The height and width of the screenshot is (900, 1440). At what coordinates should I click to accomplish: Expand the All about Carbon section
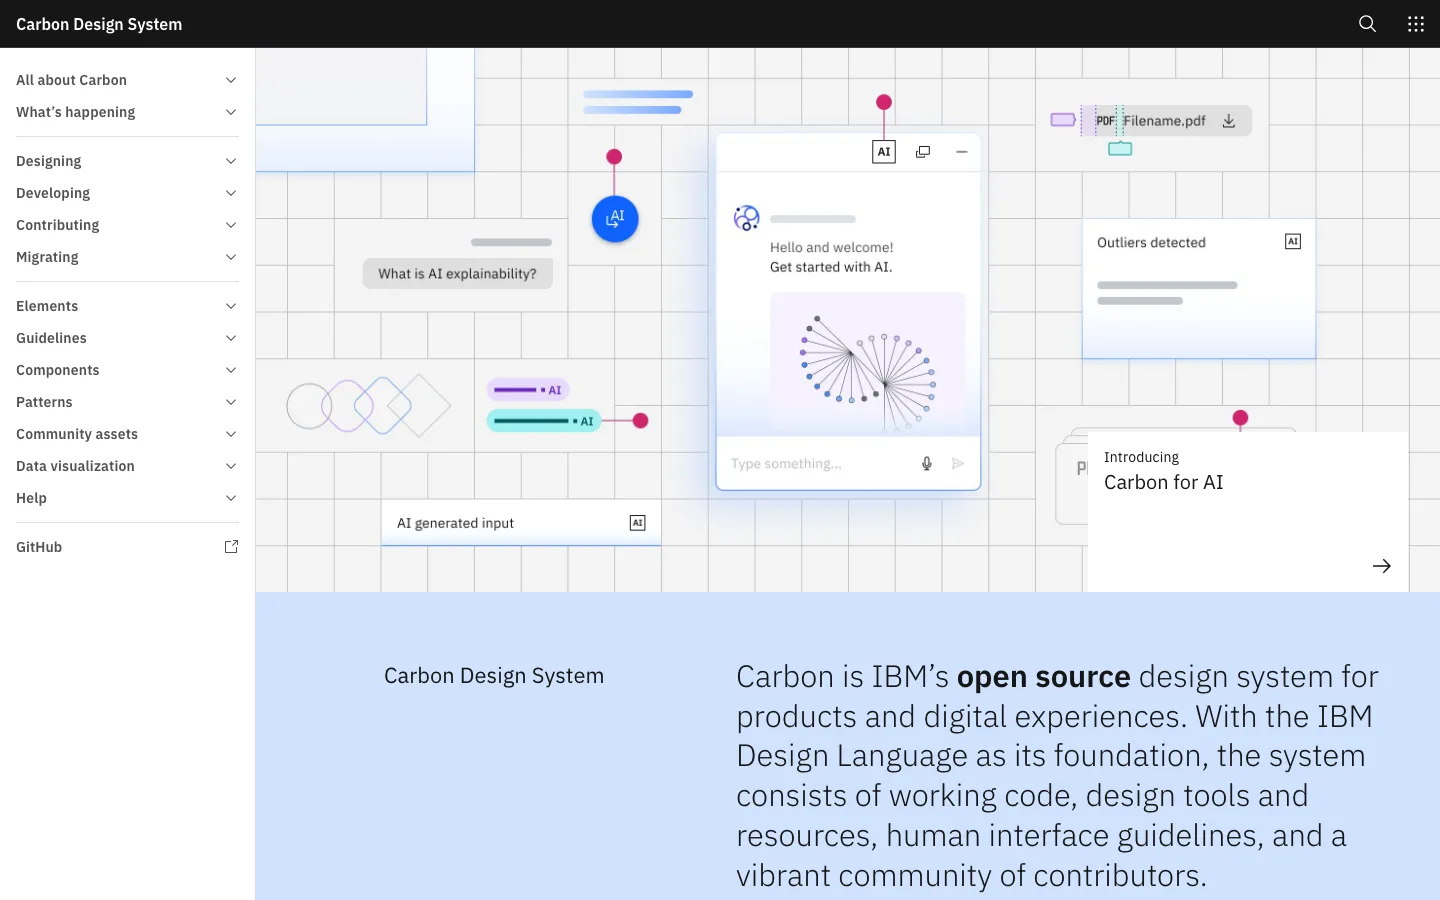click(127, 80)
